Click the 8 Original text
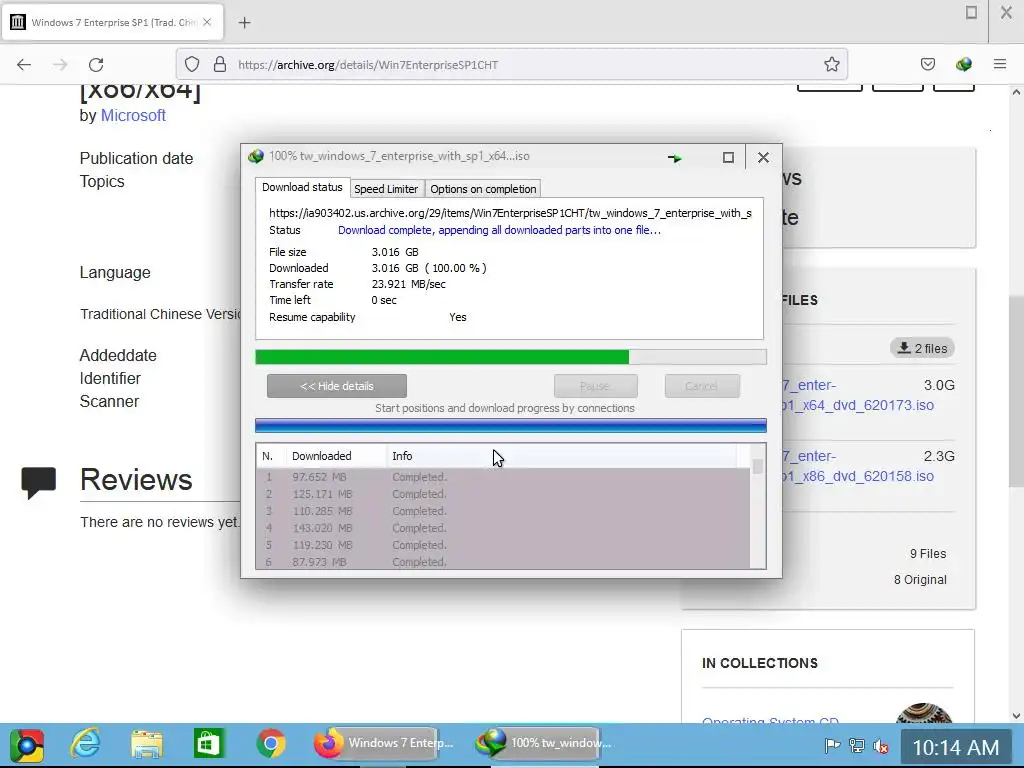The height and width of the screenshot is (768, 1024). click(x=920, y=580)
